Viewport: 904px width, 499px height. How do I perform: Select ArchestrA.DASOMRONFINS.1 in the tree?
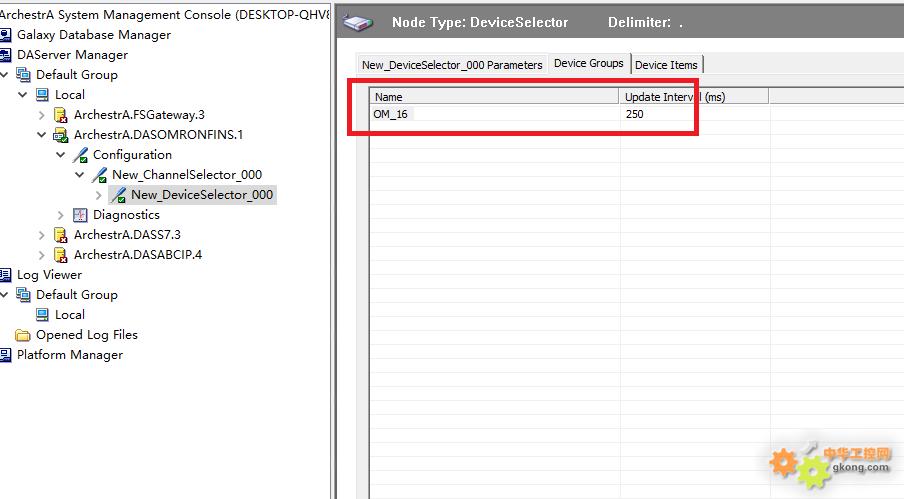click(x=159, y=135)
